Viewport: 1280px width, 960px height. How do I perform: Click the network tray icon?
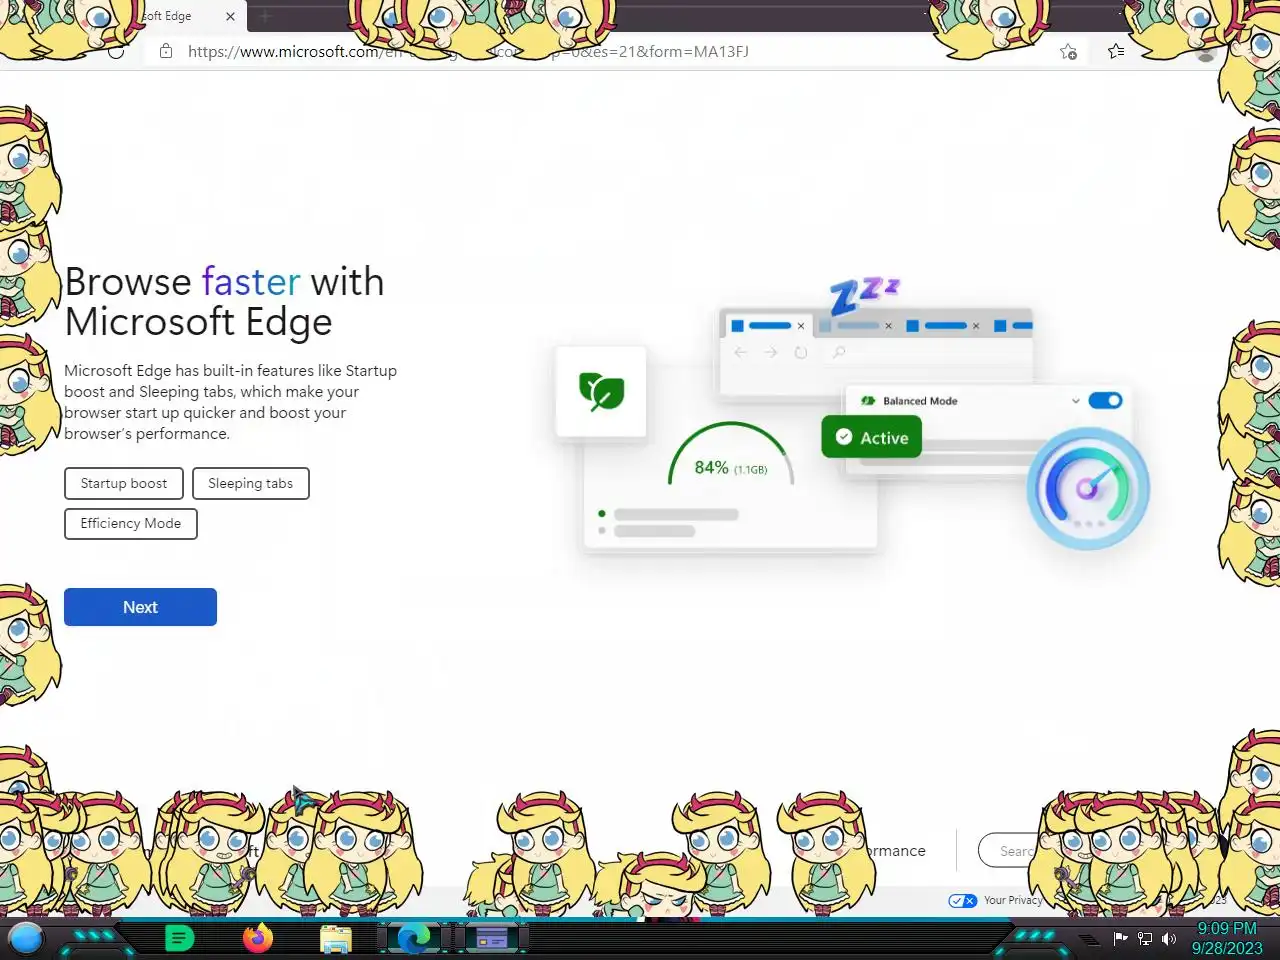(1145, 938)
